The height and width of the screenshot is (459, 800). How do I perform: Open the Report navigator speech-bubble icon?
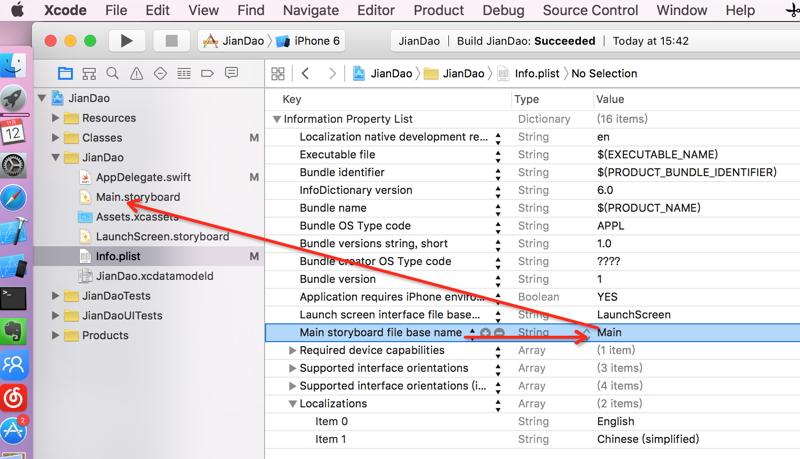pyautogui.click(x=231, y=73)
